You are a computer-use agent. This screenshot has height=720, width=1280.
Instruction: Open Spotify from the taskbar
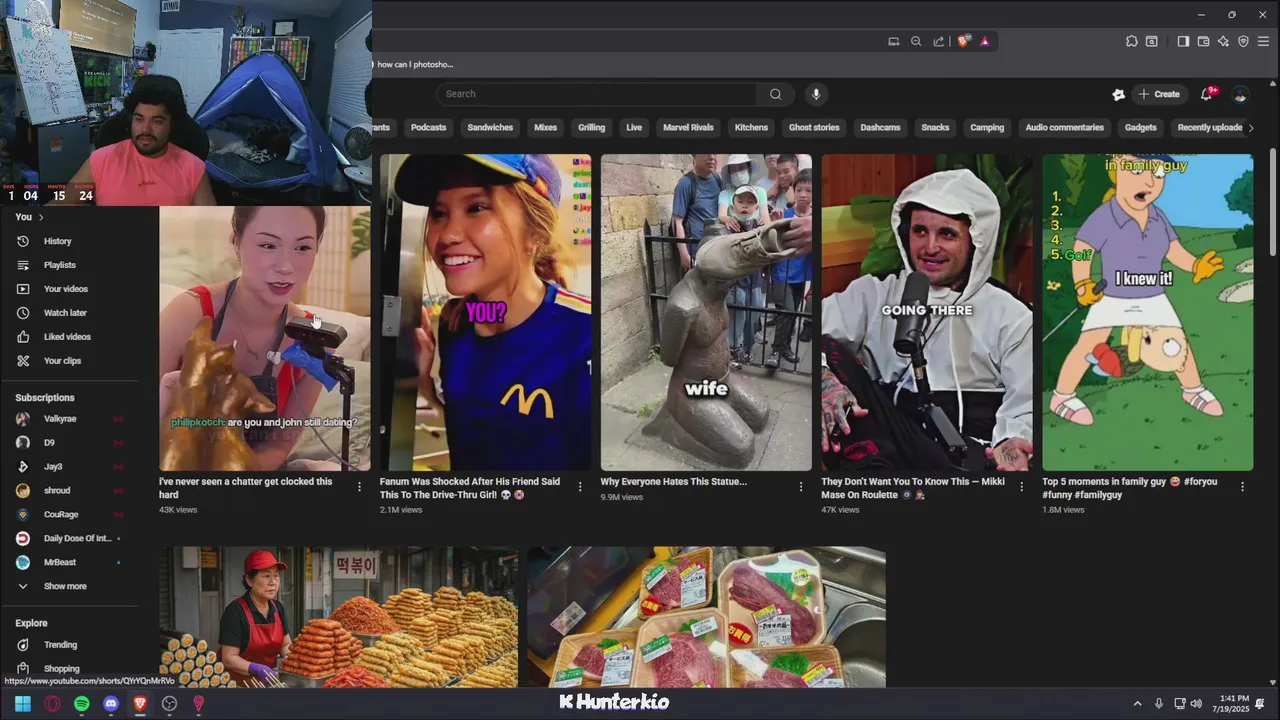(x=82, y=704)
